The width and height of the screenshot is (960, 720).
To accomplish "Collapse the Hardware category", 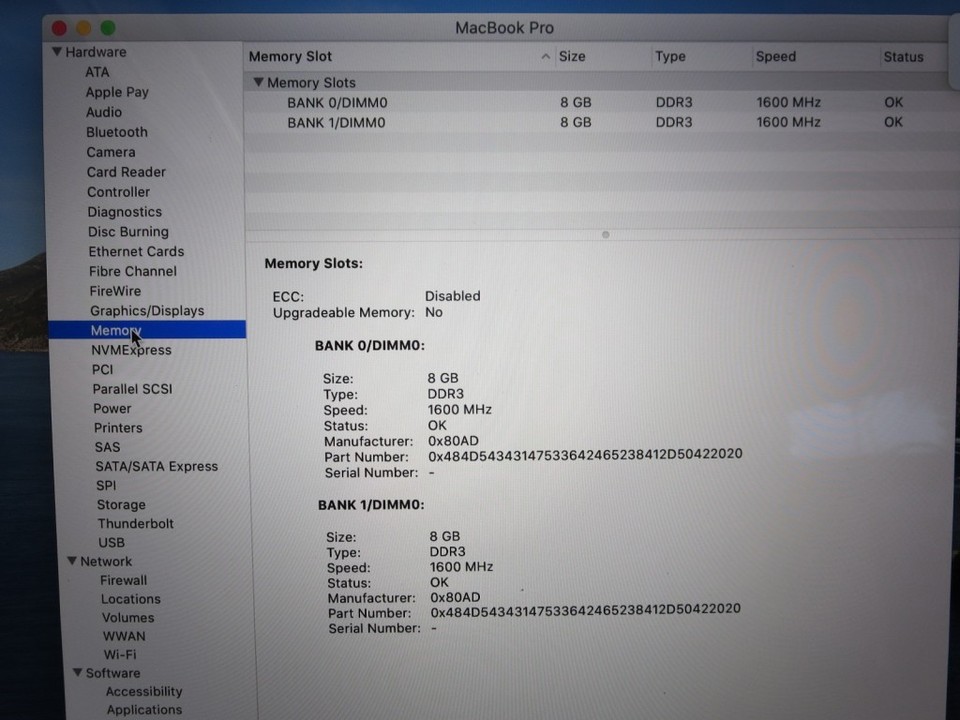I will tap(57, 51).
